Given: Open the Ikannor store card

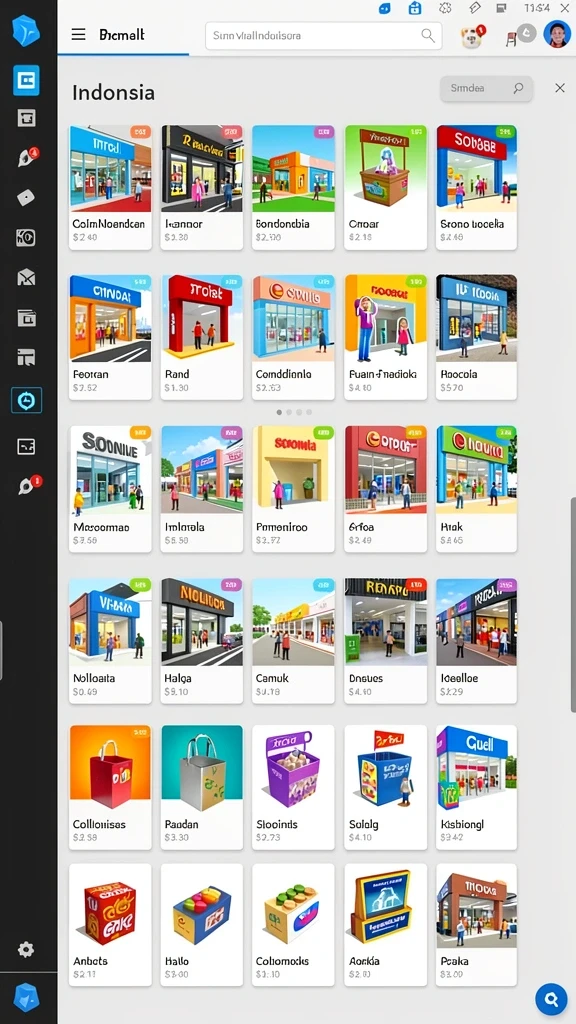Looking at the screenshot, I should tap(202, 187).
